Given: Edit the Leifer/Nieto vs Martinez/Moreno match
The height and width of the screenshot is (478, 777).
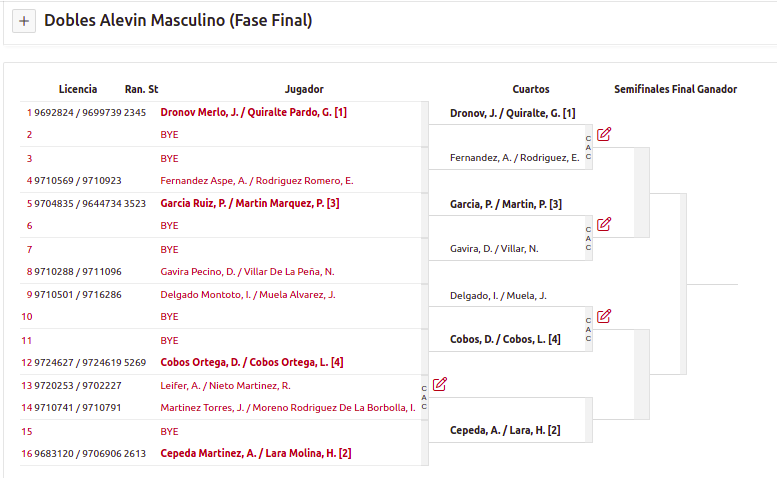Looking at the screenshot, I should tap(440, 384).
